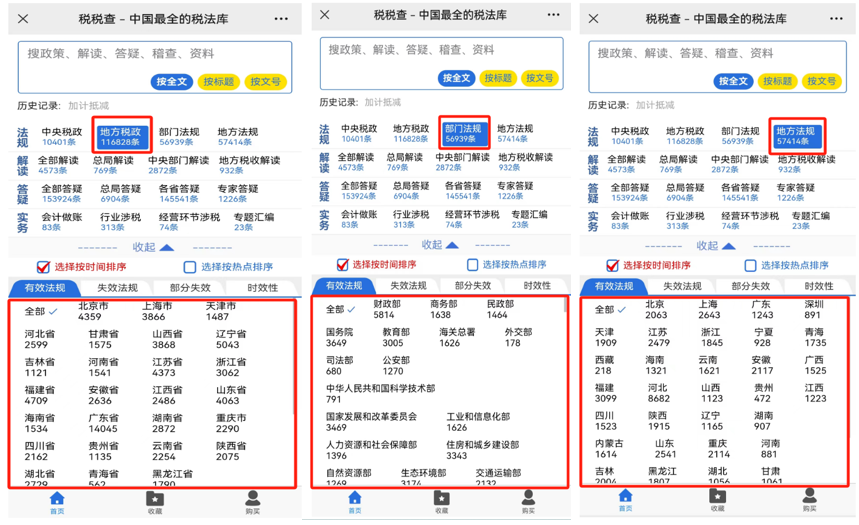Filter by 广东省 14045 in the left screen
Screen dimensions: 859x525
click(103, 423)
